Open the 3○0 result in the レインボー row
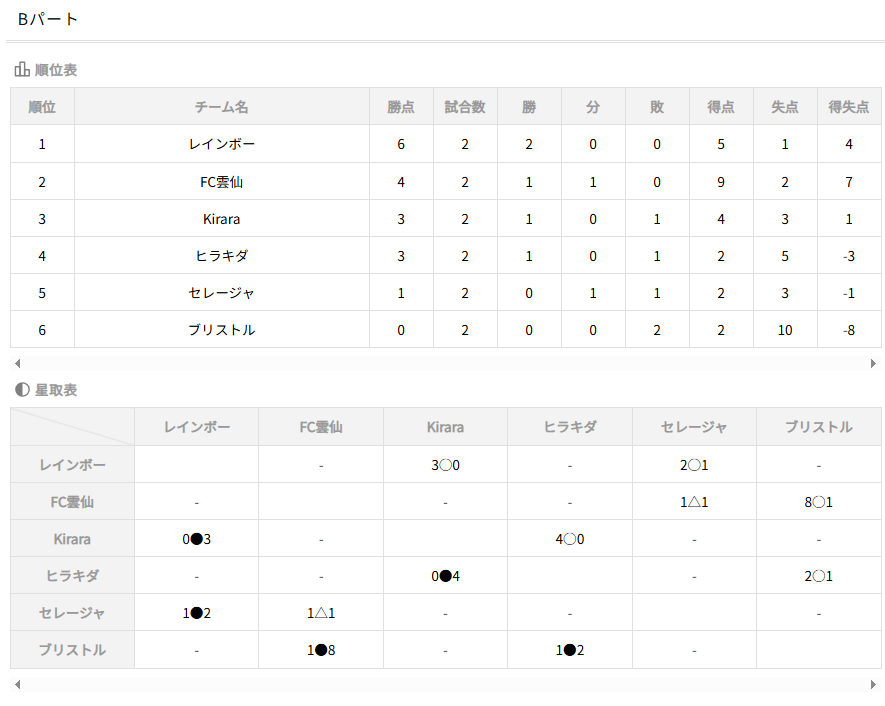This screenshot has height=706, width=885. [x=445, y=465]
